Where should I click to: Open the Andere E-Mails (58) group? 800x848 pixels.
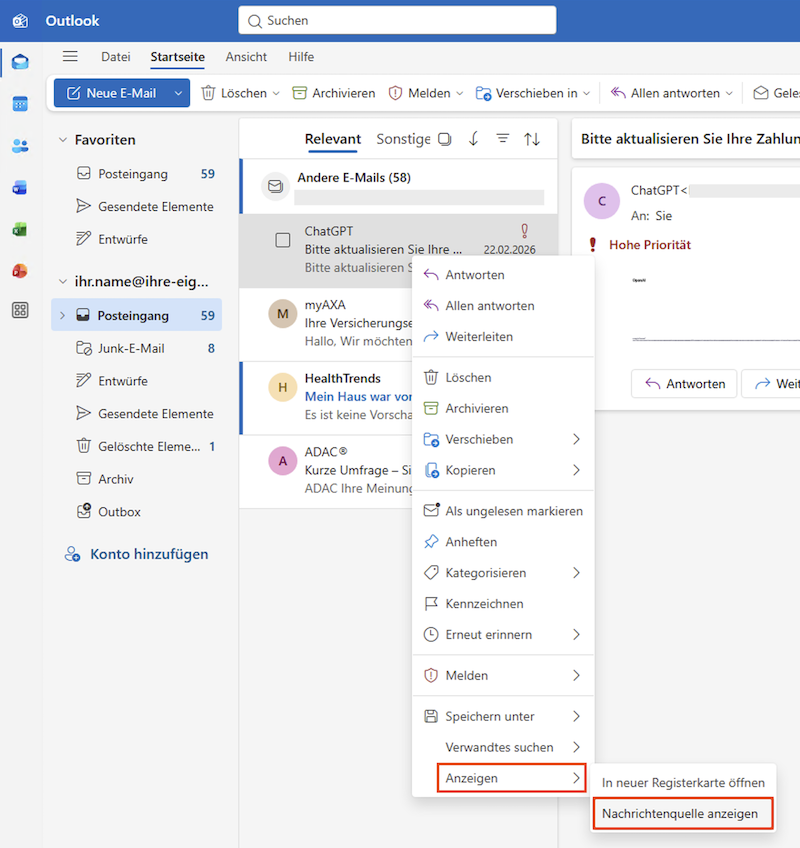pos(399,187)
